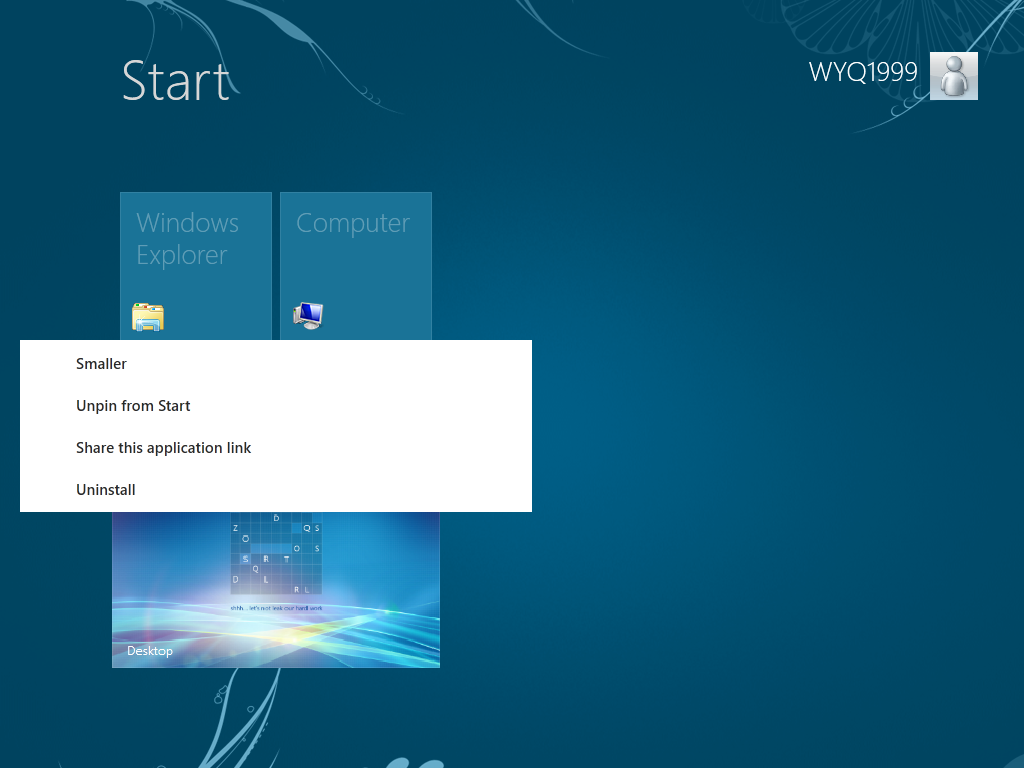Click the plant stem decoration below Desktop tile
Viewport: 1024px width, 768px height.
tap(248, 718)
